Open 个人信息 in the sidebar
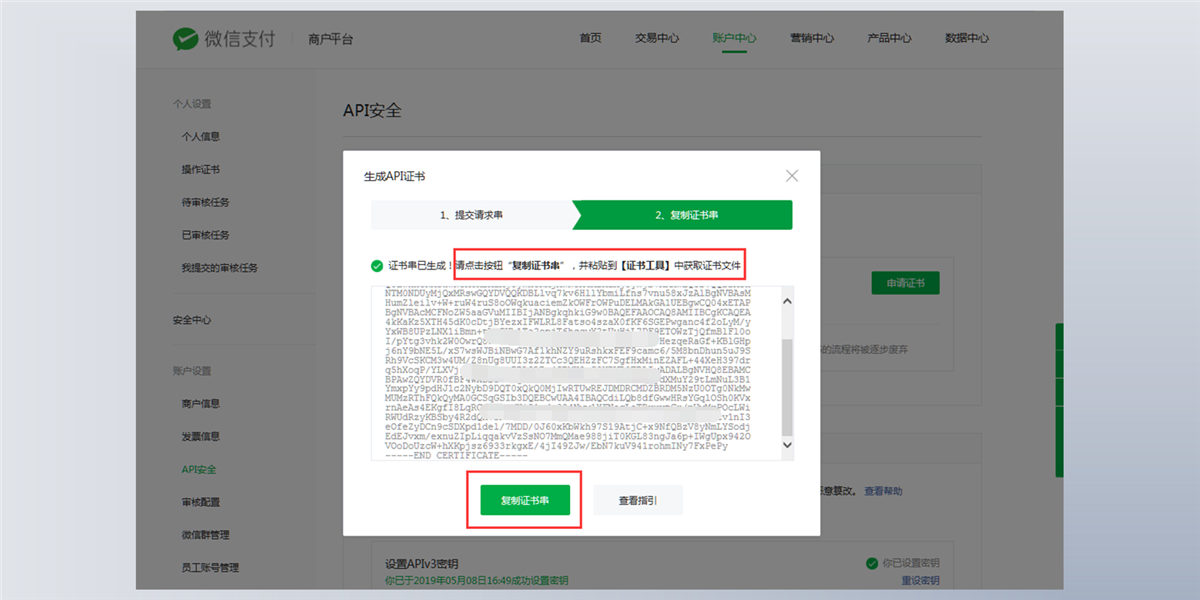 [x=200, y=136]
